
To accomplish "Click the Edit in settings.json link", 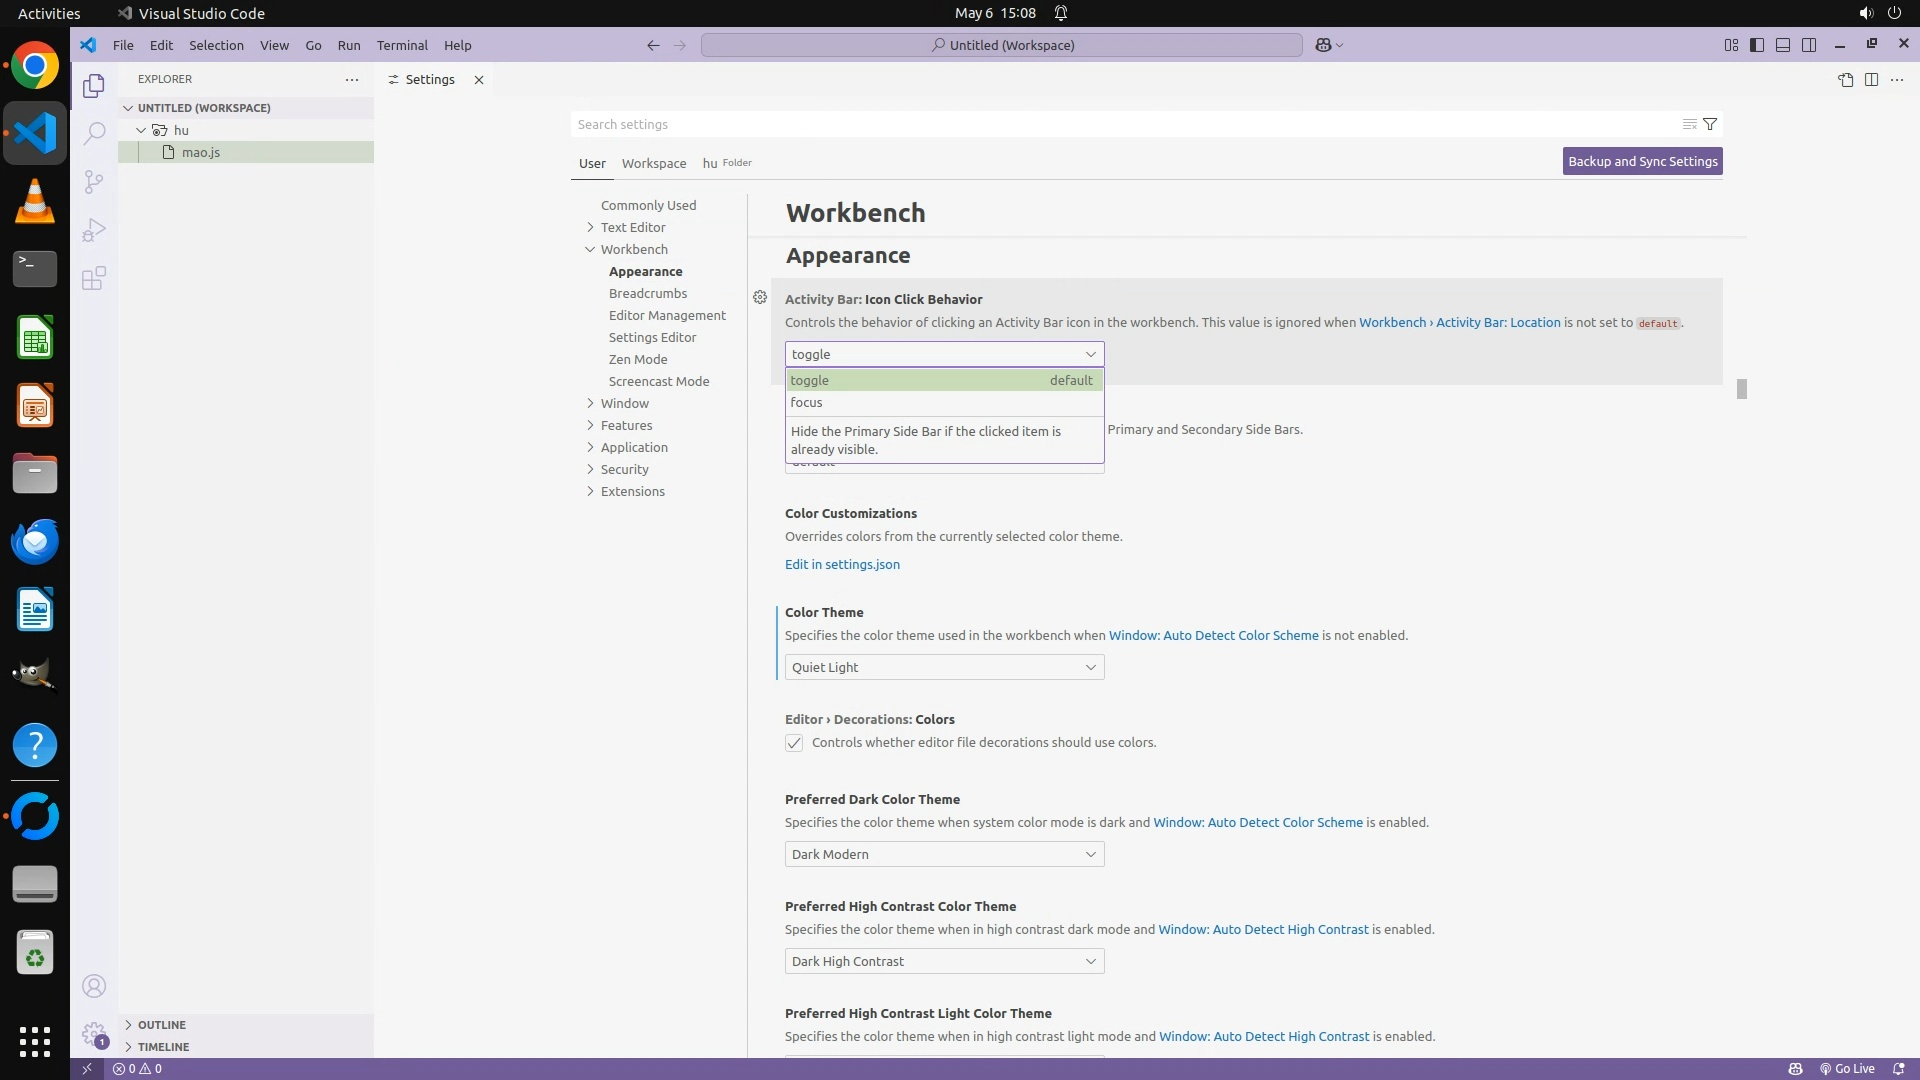I will point(842,564).
